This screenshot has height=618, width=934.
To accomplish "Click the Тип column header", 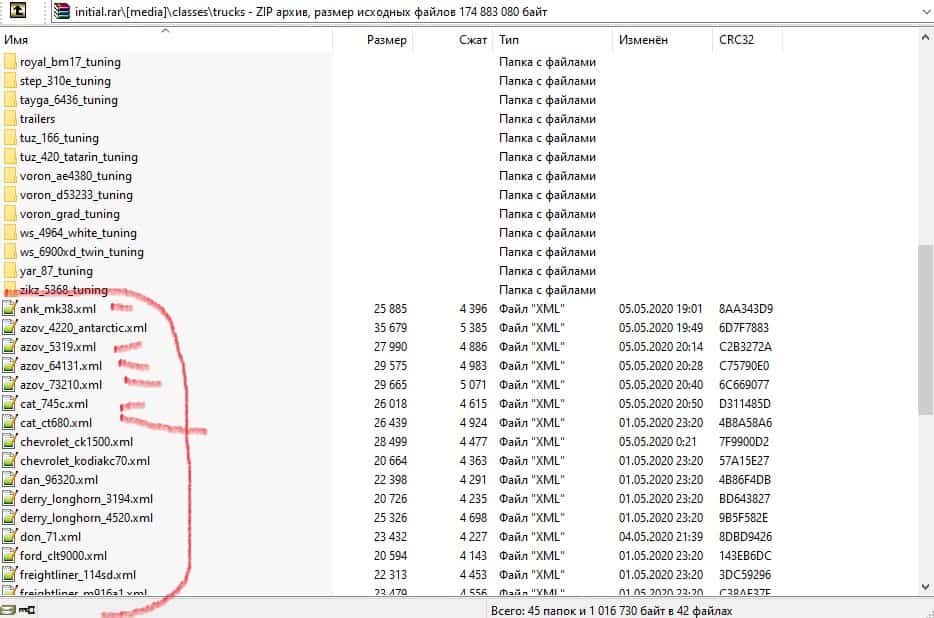I will click(510, 40).
